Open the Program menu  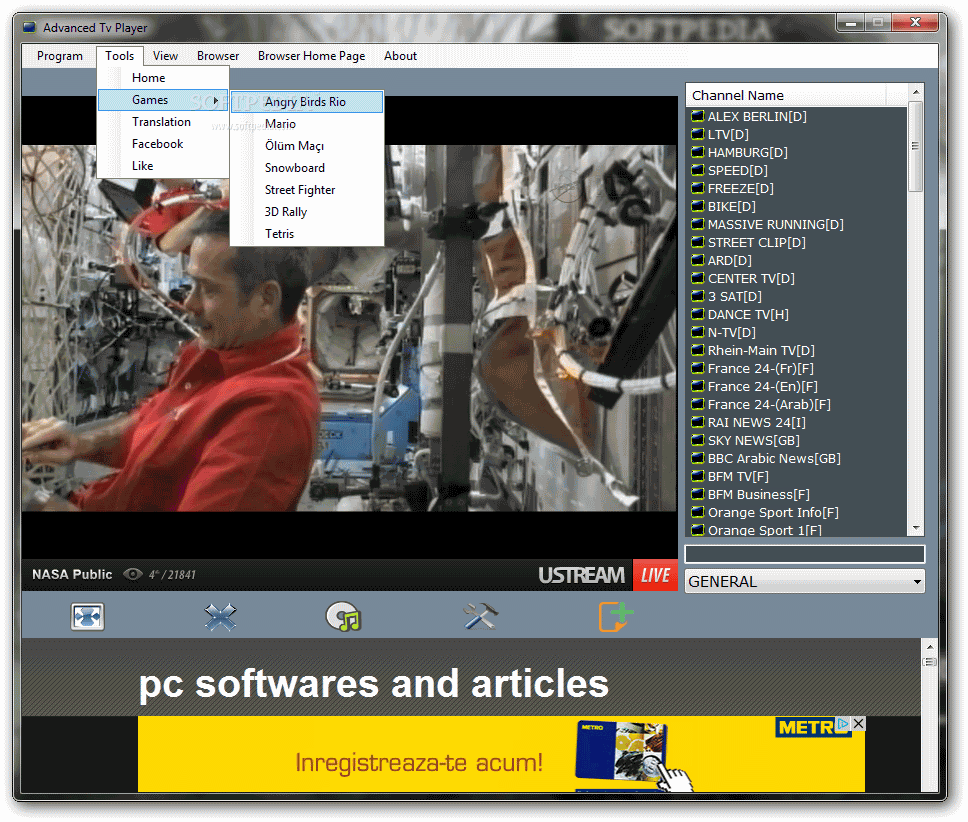tap(60, 56)
